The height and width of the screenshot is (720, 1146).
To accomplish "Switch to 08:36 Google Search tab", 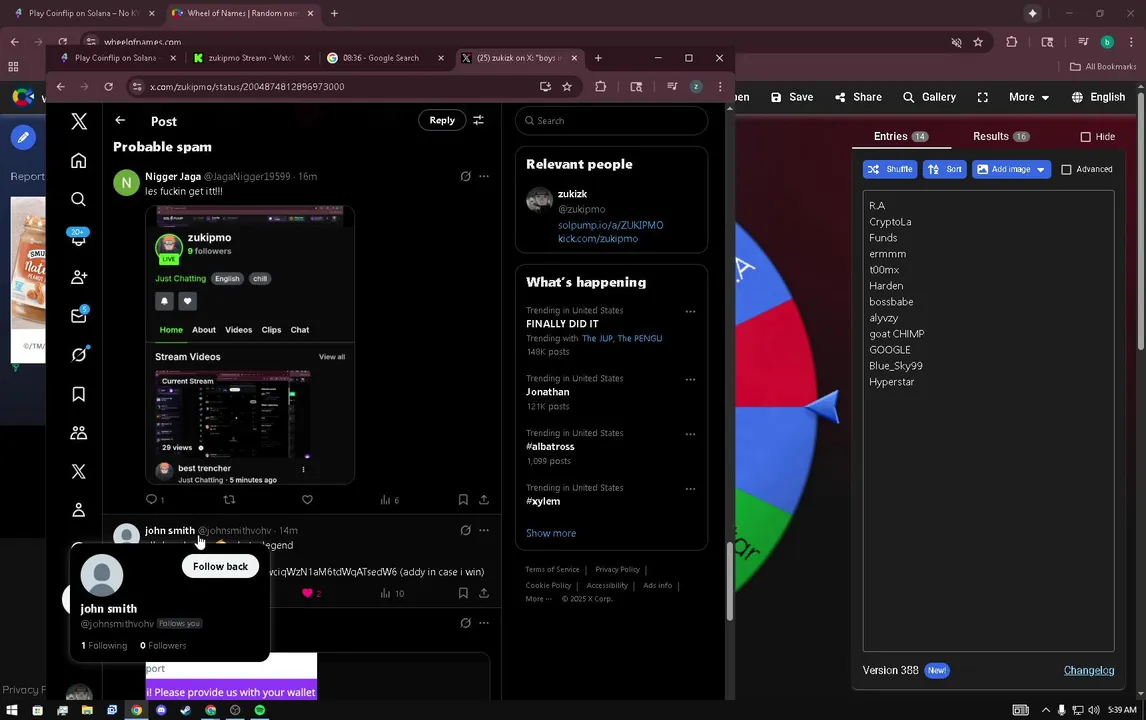I will (x=384, y=58).
